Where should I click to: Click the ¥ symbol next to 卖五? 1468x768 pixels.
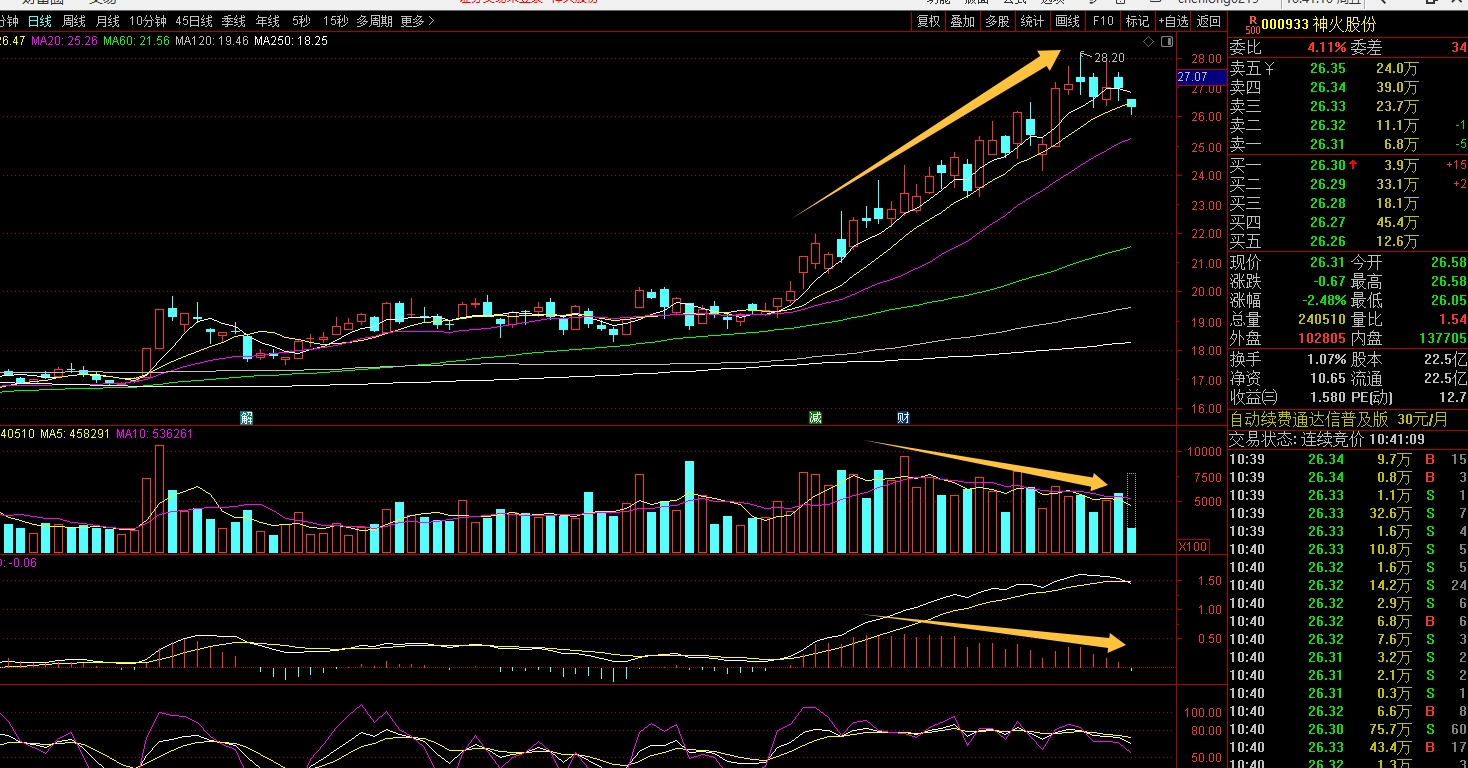[x=1269, y=69]
